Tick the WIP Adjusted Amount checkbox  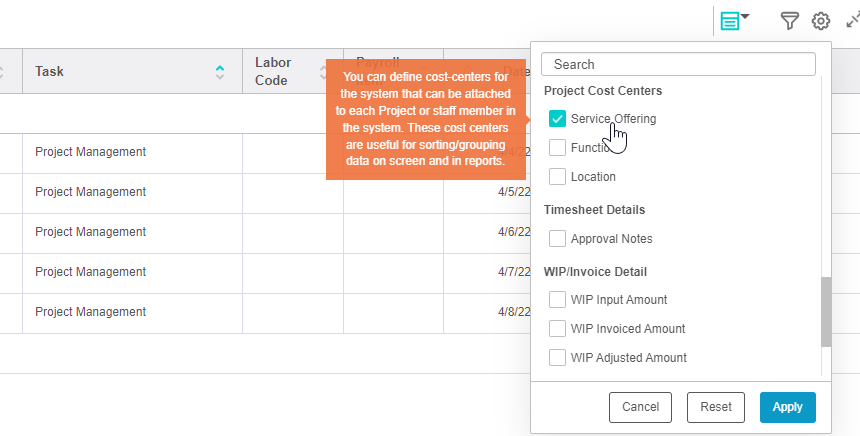click(557, 358)
